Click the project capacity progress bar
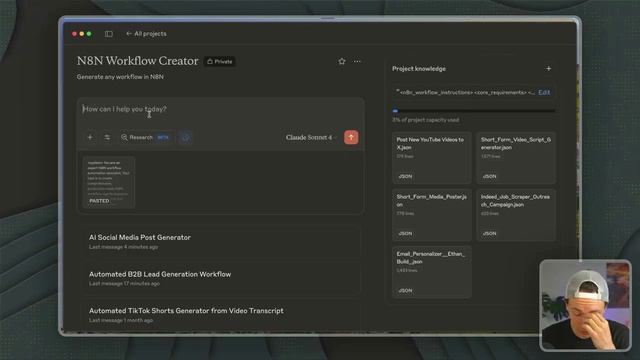Image resolution: width=640 pixels, height=360 pixels. (x=473, y=111)
